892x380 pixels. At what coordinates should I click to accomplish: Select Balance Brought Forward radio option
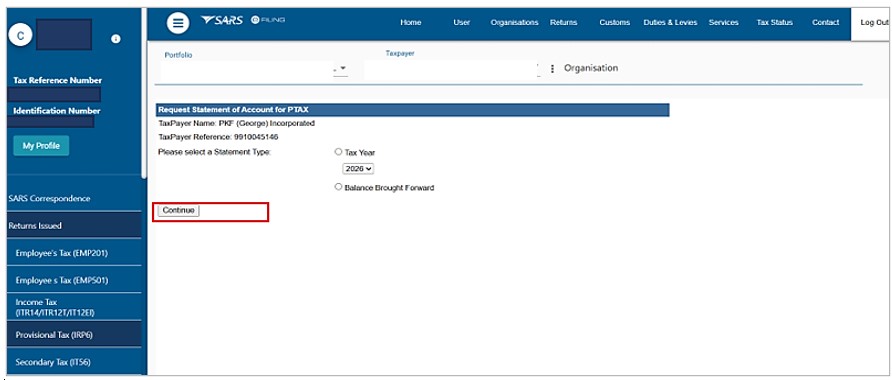[338, 187]
